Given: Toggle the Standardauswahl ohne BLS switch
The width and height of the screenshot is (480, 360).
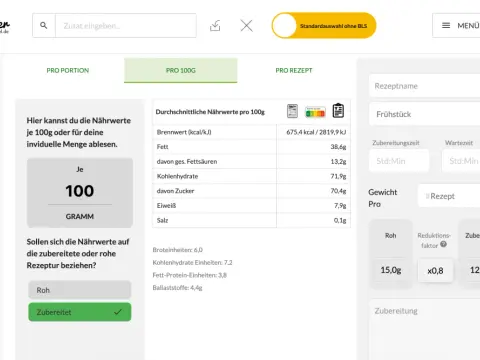Looking at the screenshot, I should tap(324, 25).
